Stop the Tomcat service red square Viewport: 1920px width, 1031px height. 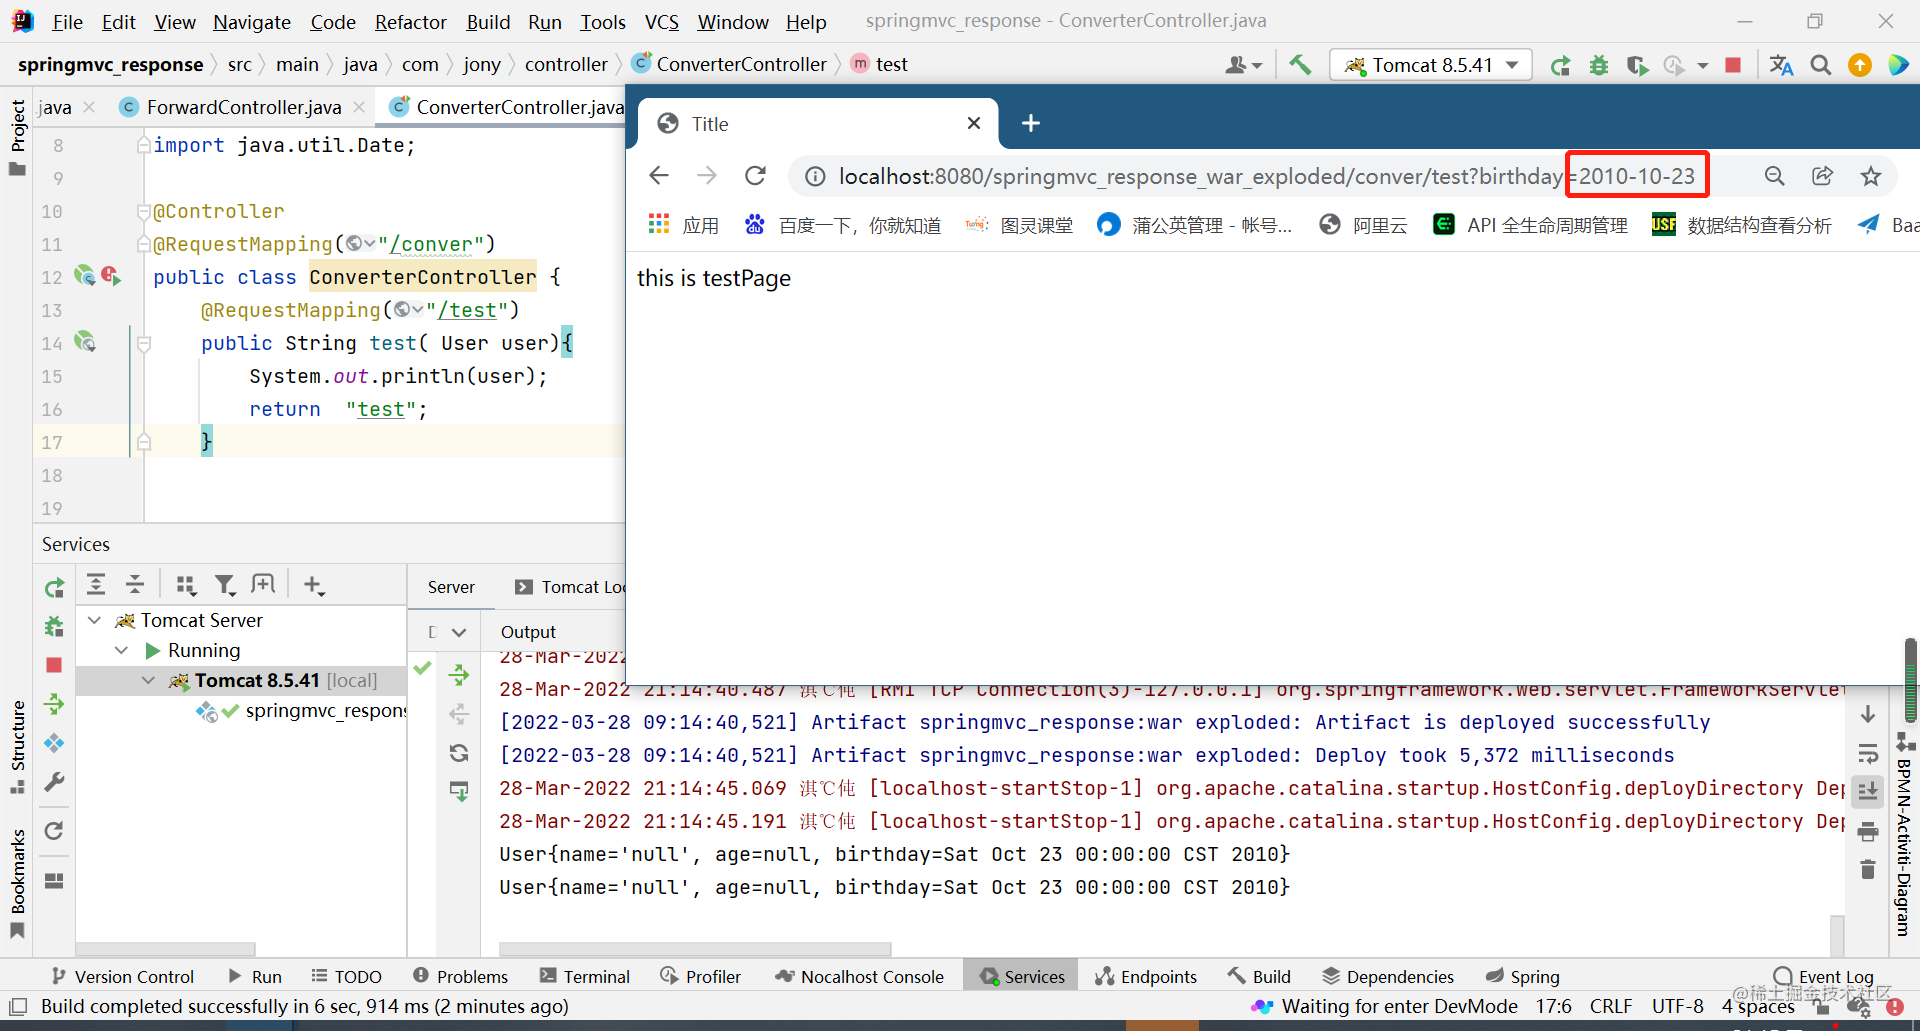tap(54, 665)
